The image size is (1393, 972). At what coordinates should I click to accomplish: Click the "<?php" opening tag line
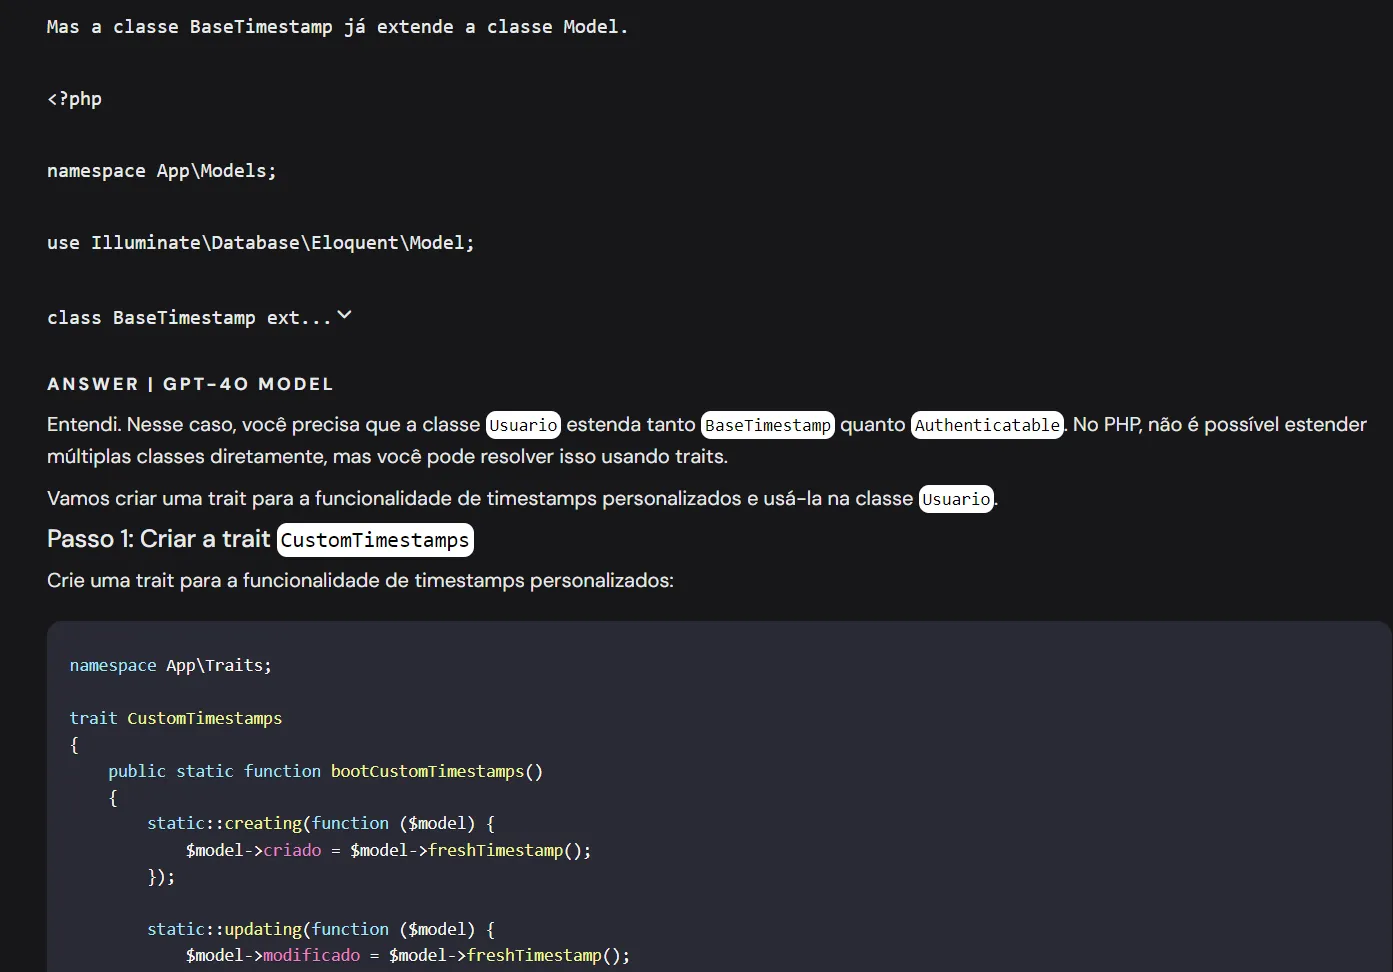[75, 99]
